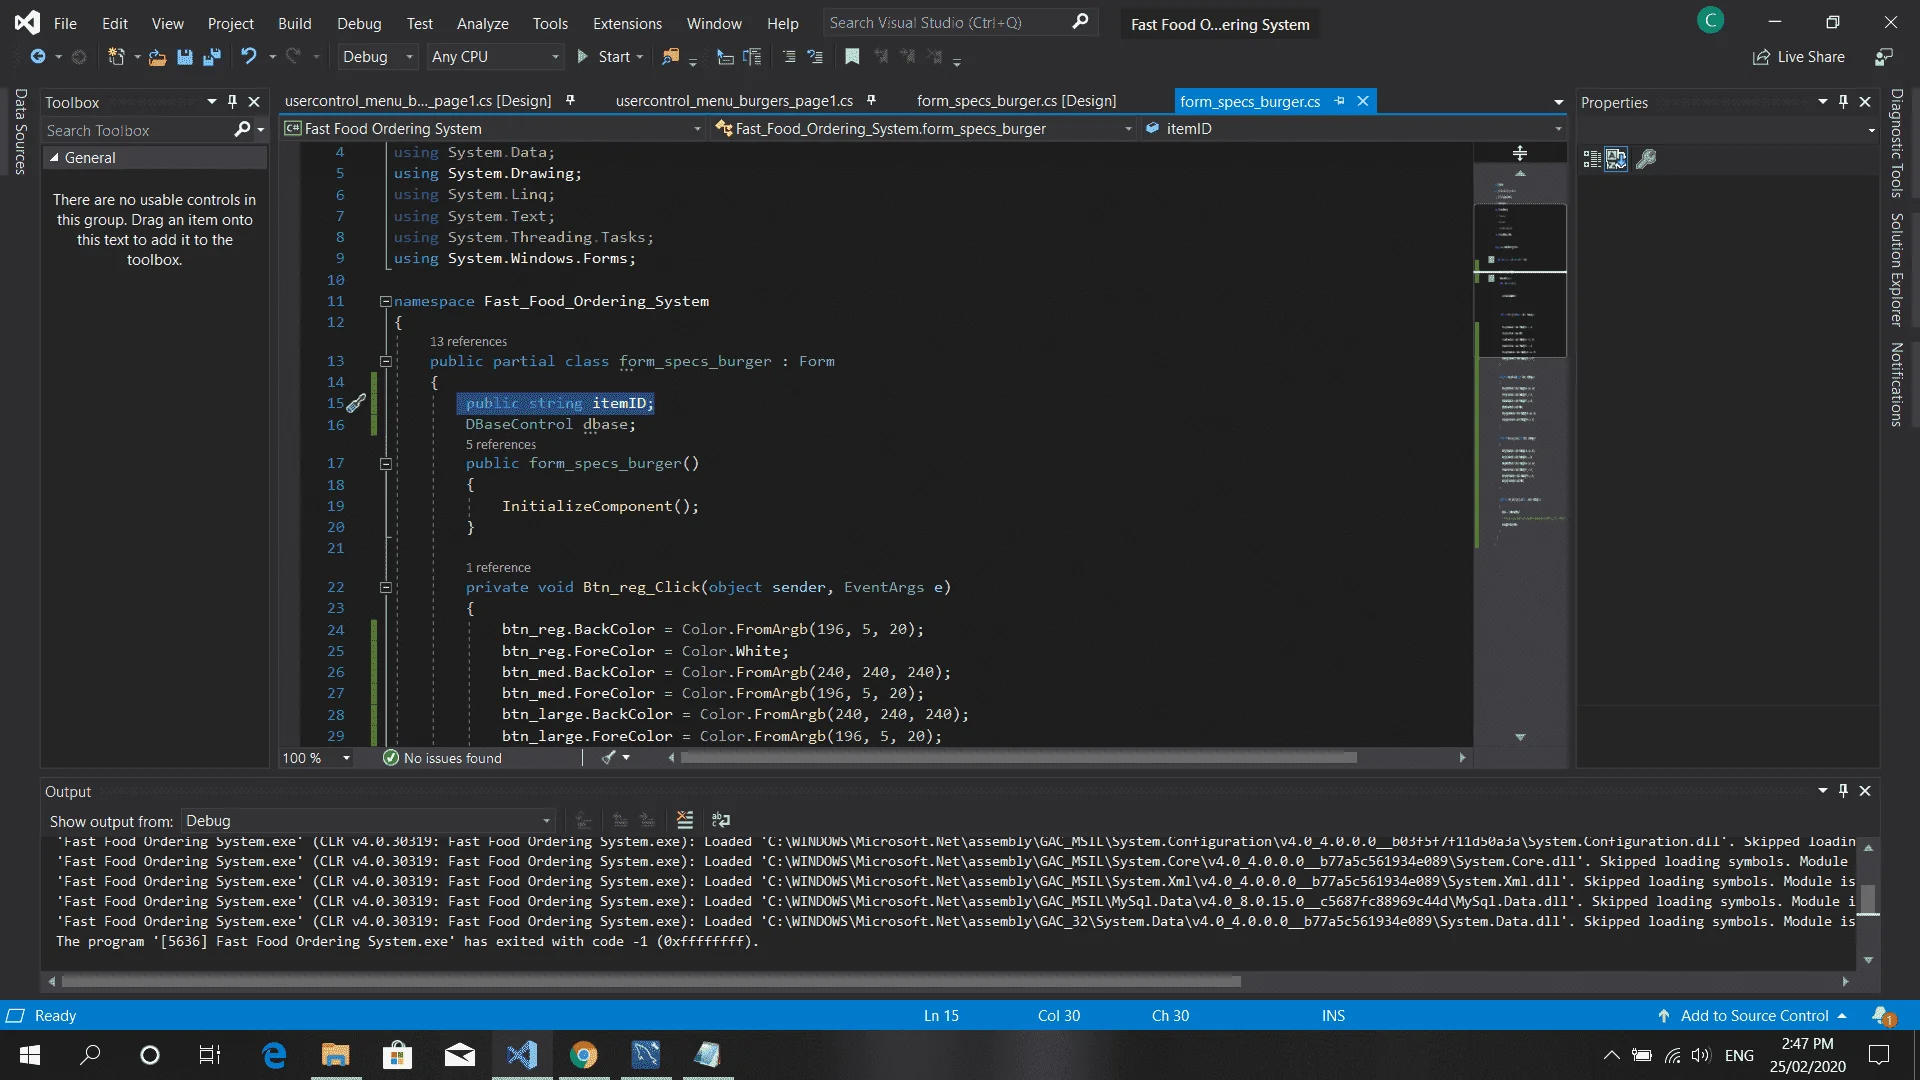Collapse the Btn_reg_Click method block
The width and height of the screenshot is (1920, 1080).
[x=385, y=587]
